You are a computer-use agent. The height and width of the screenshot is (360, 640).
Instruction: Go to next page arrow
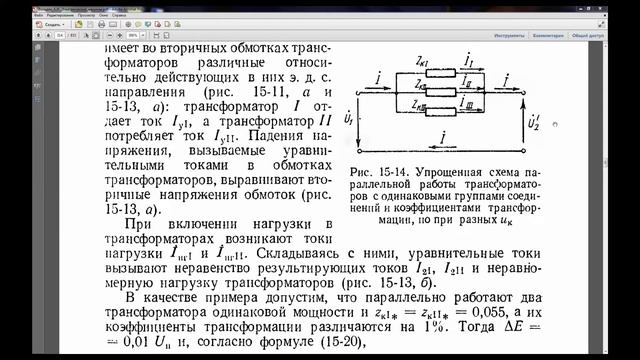[49, 36]
